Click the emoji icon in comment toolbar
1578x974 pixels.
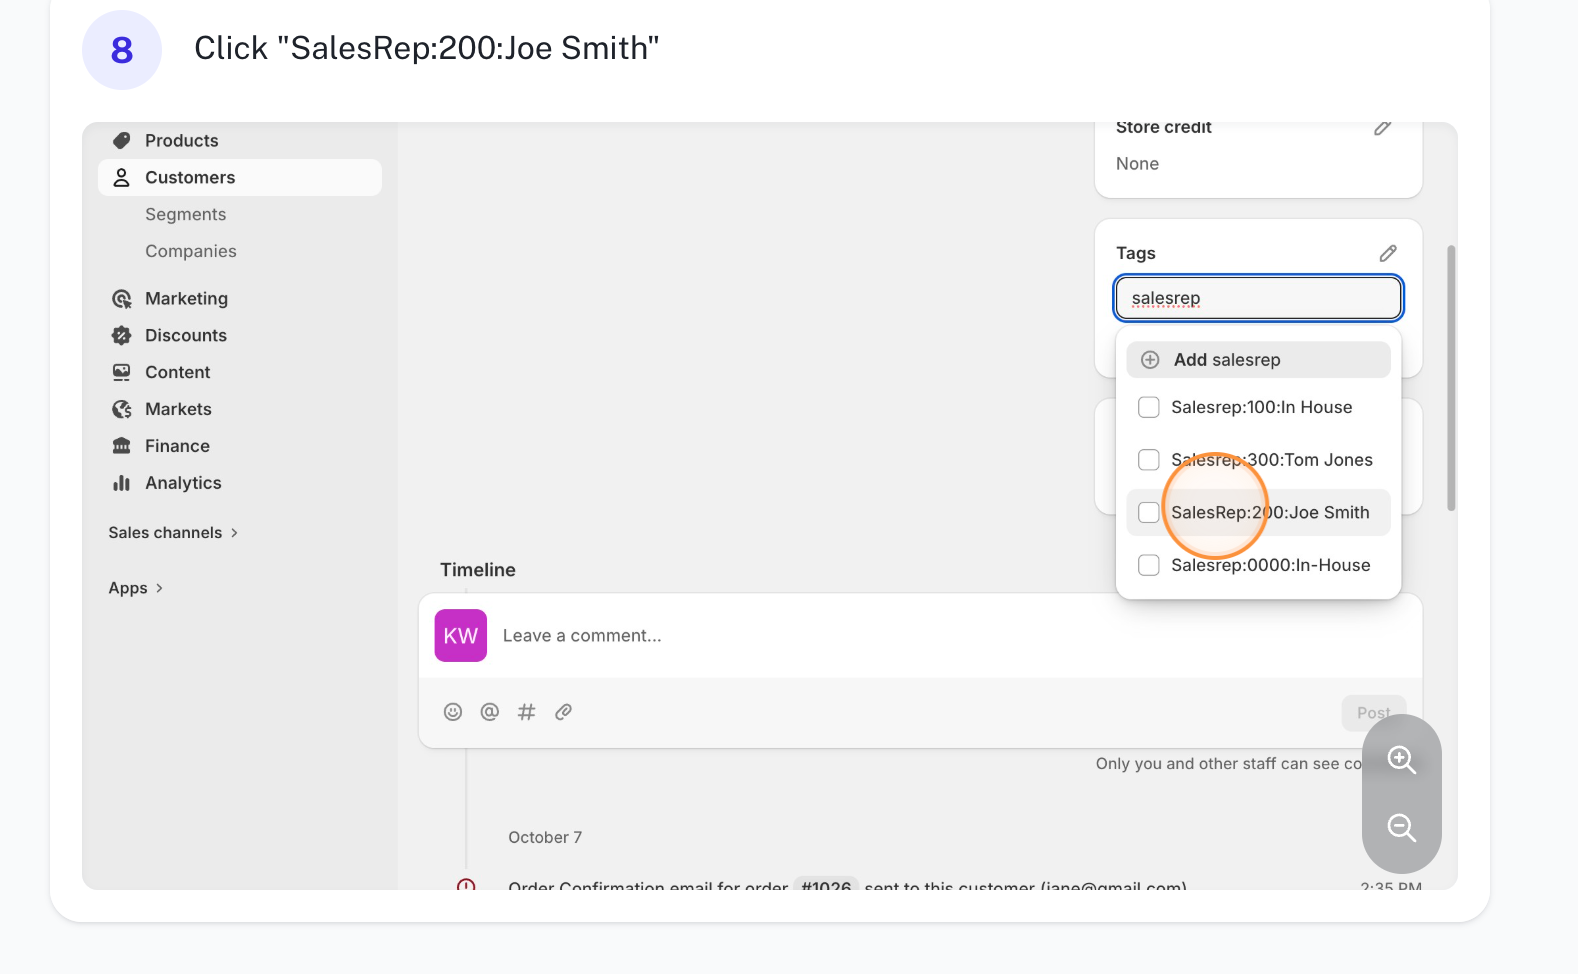[453, 712]
